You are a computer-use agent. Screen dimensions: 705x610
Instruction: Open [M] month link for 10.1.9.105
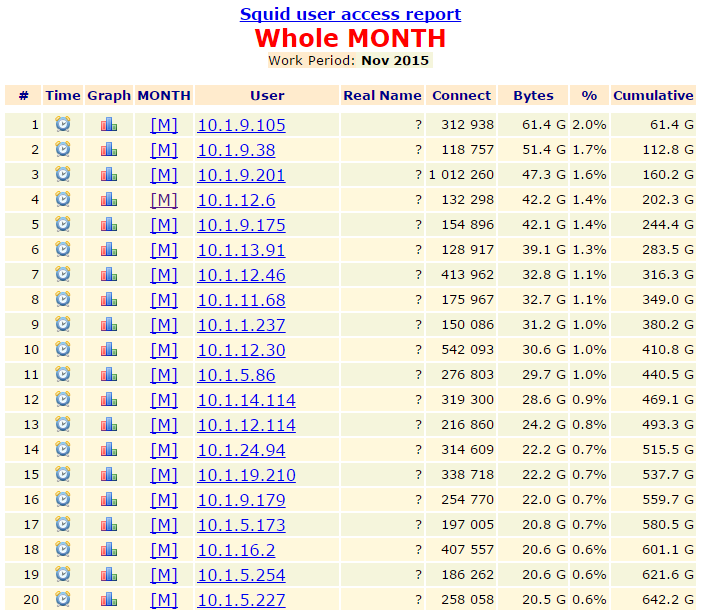click(164, 125)
